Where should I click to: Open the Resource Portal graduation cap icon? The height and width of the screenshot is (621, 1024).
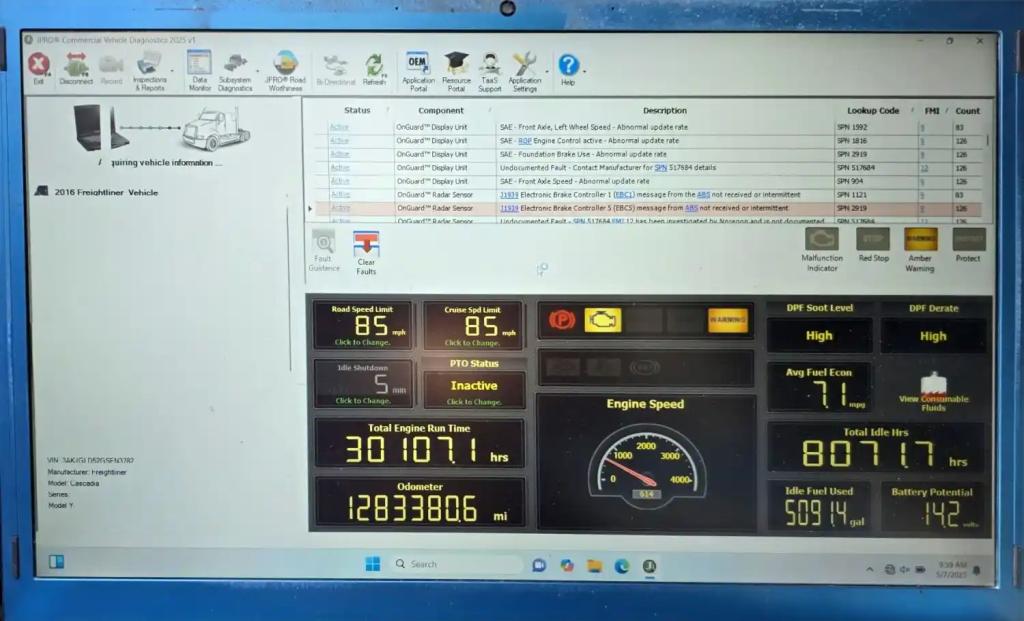(x=456, y=66)
